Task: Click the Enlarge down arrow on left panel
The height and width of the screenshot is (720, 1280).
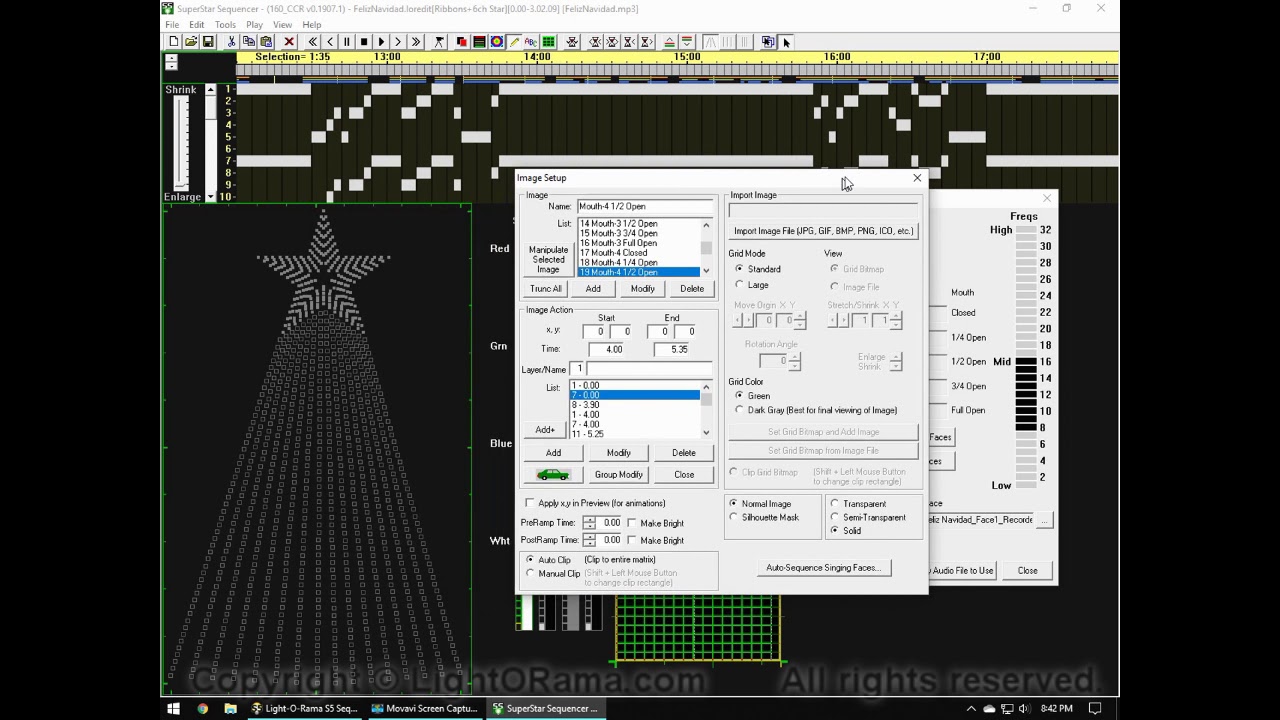Action: click(x=210, y=197)
